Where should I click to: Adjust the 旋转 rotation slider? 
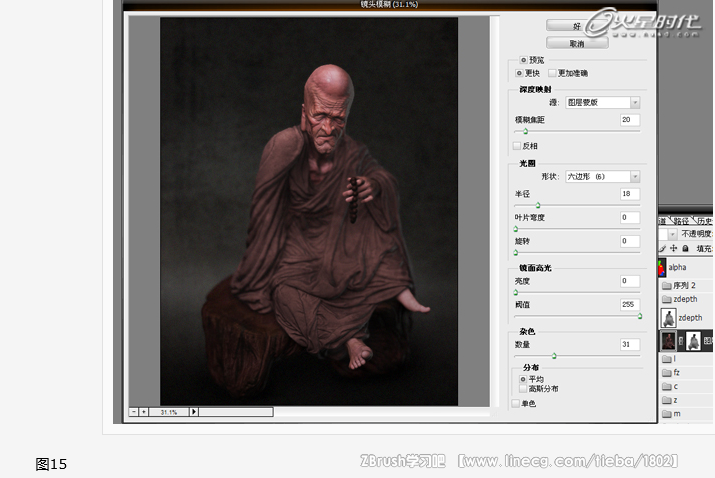[516, 252]
